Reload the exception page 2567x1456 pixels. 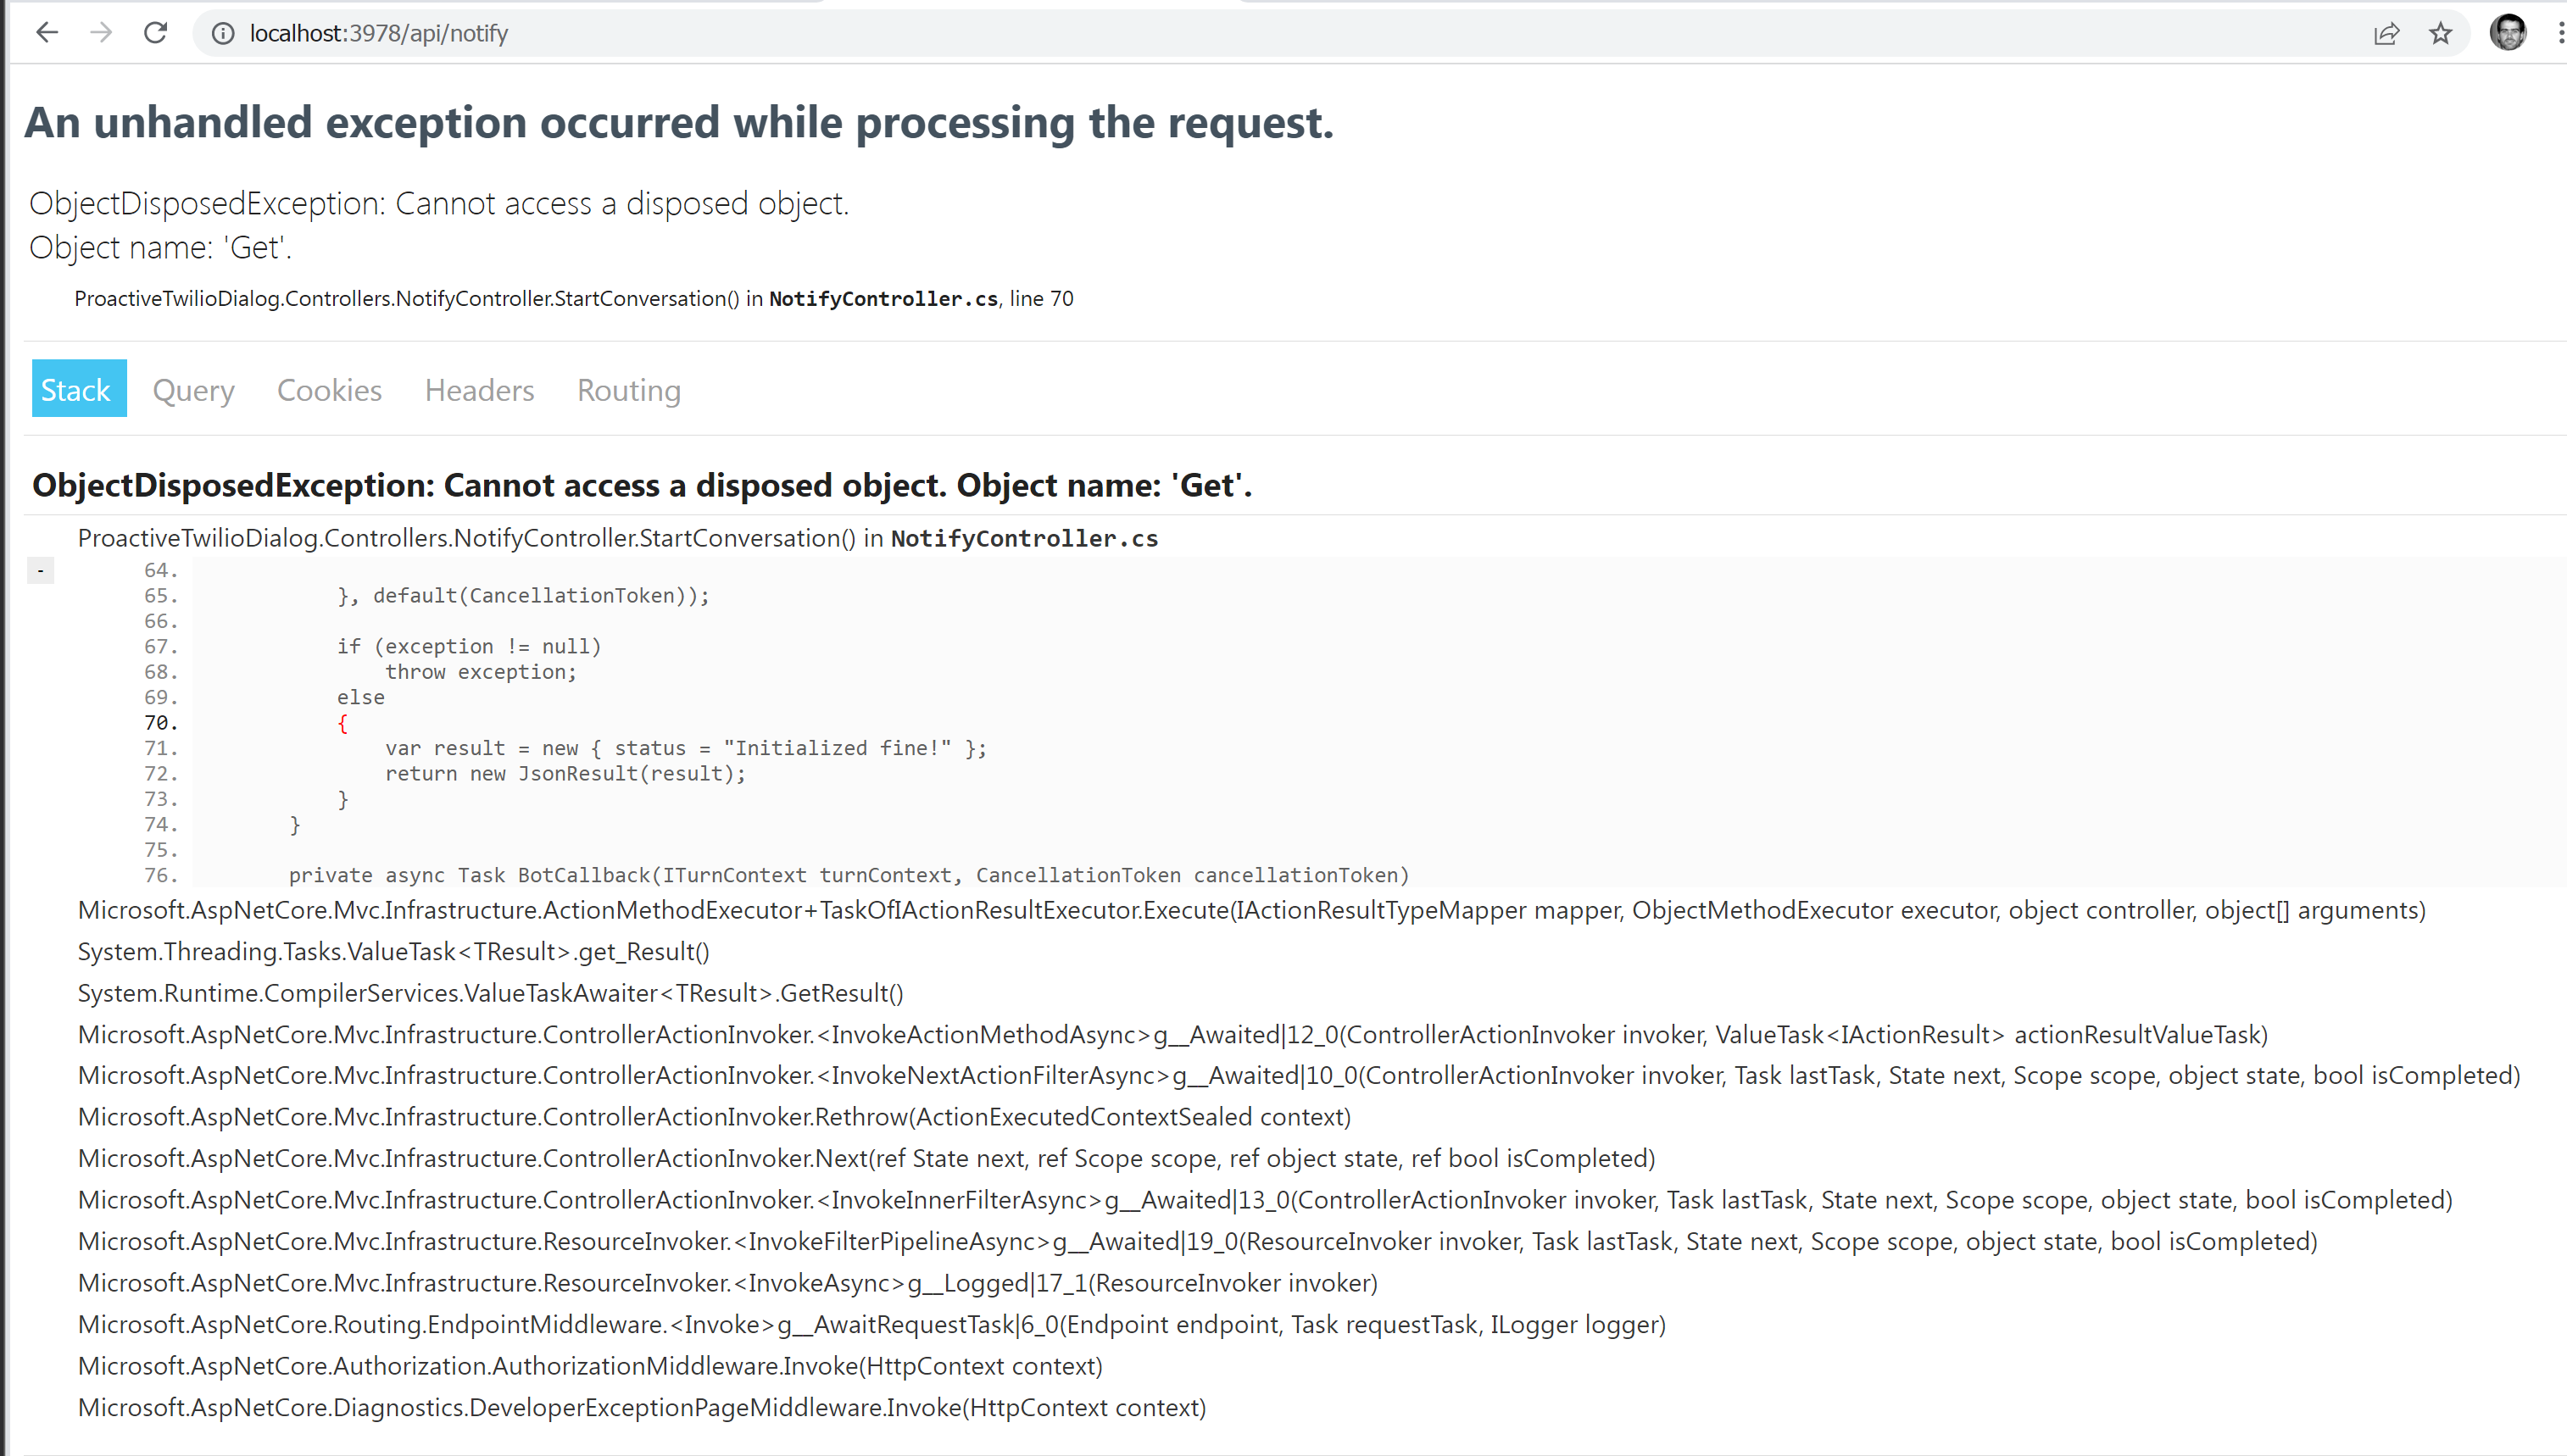point(156,33)
